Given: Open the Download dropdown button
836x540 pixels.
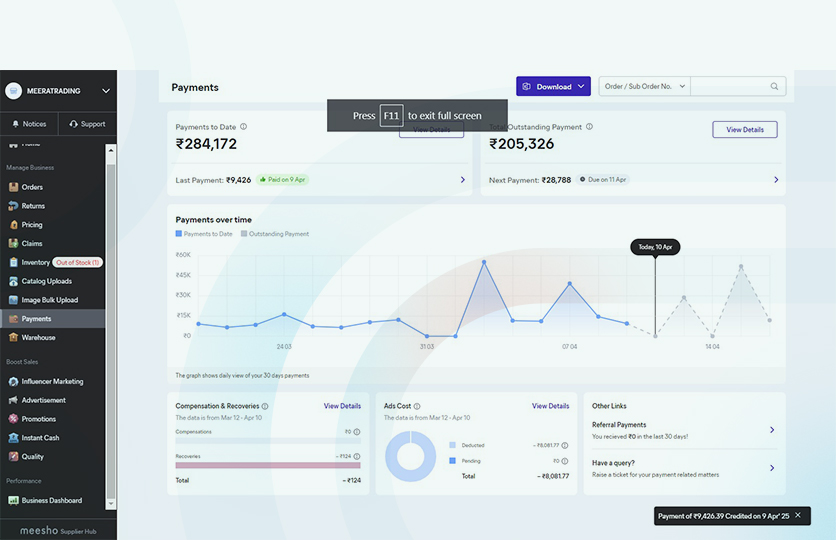Looking at the screenshot, I should (x=553, y=87).
